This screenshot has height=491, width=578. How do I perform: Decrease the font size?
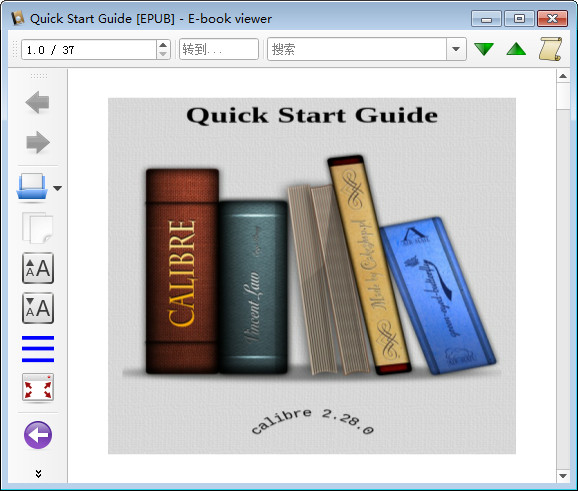pyautogui.click(x=38, y=308)
